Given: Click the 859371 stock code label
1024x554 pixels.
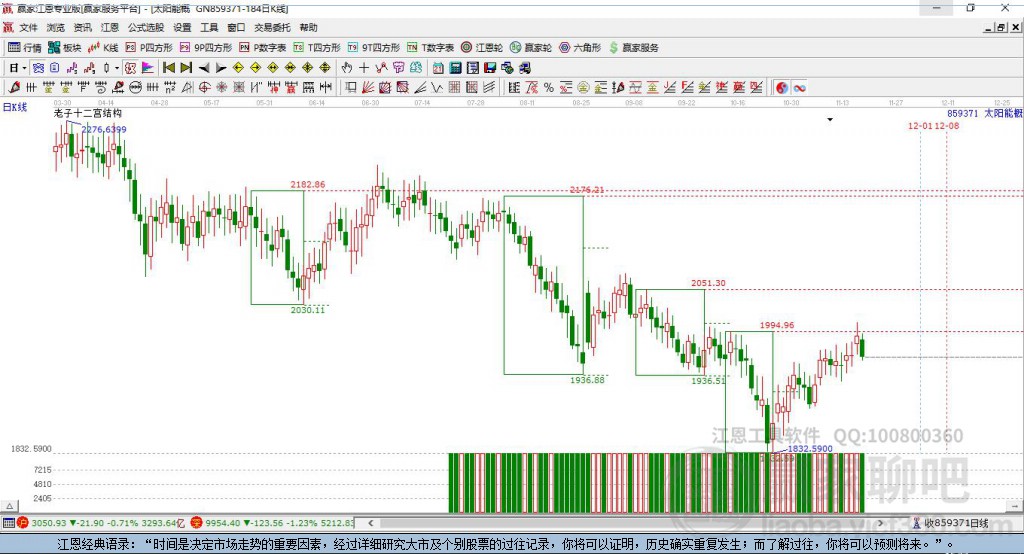Looking at the screenshot, I should [963, 113].
